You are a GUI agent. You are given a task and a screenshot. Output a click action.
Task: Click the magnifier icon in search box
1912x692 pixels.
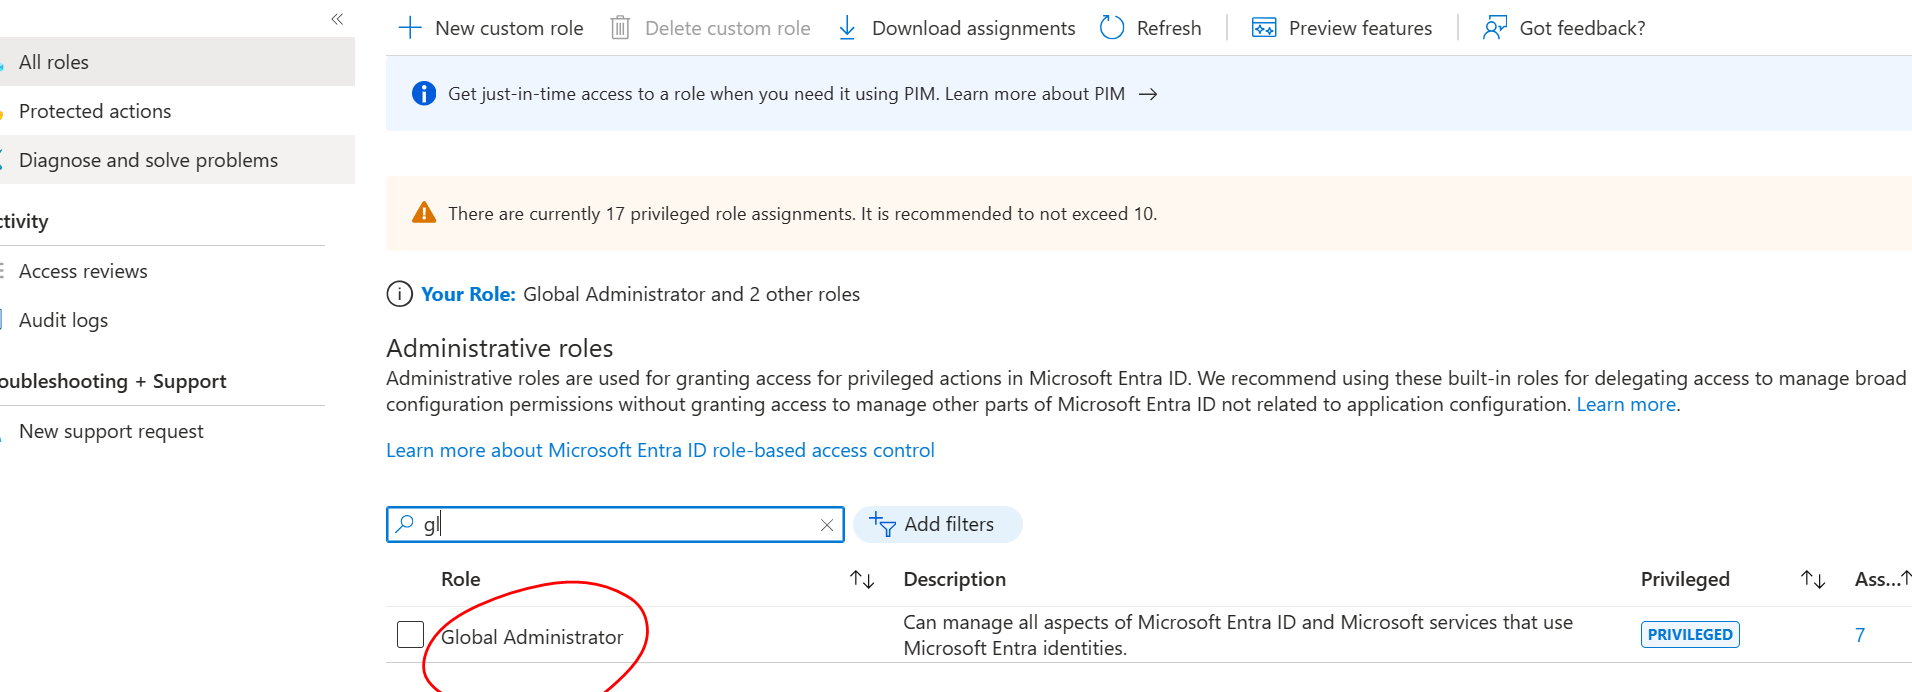coord(405,524)
